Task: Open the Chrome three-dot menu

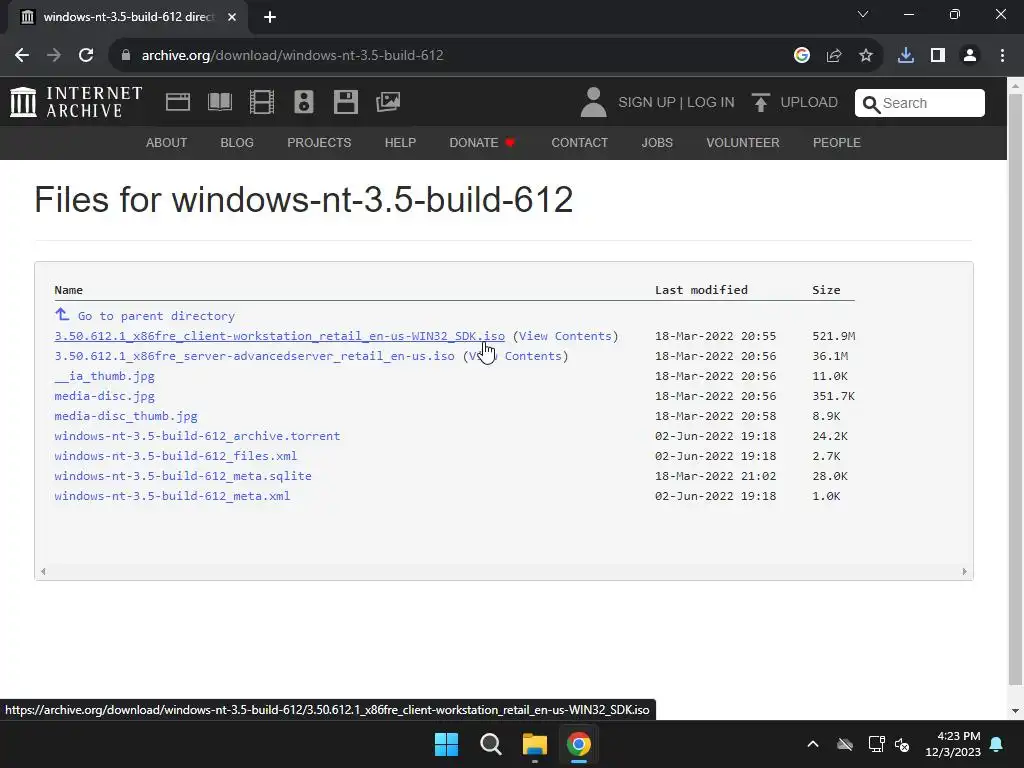Action: click(x=1002, y=55)
